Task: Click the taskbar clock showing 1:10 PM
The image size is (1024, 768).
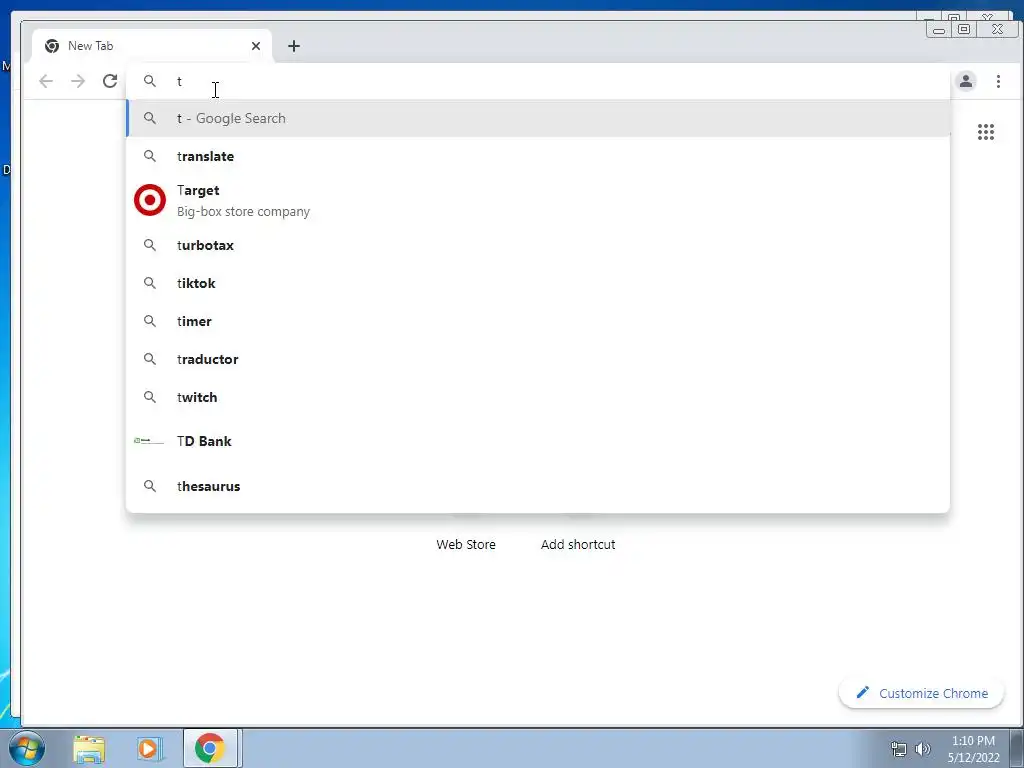Action: coord(973,749)
